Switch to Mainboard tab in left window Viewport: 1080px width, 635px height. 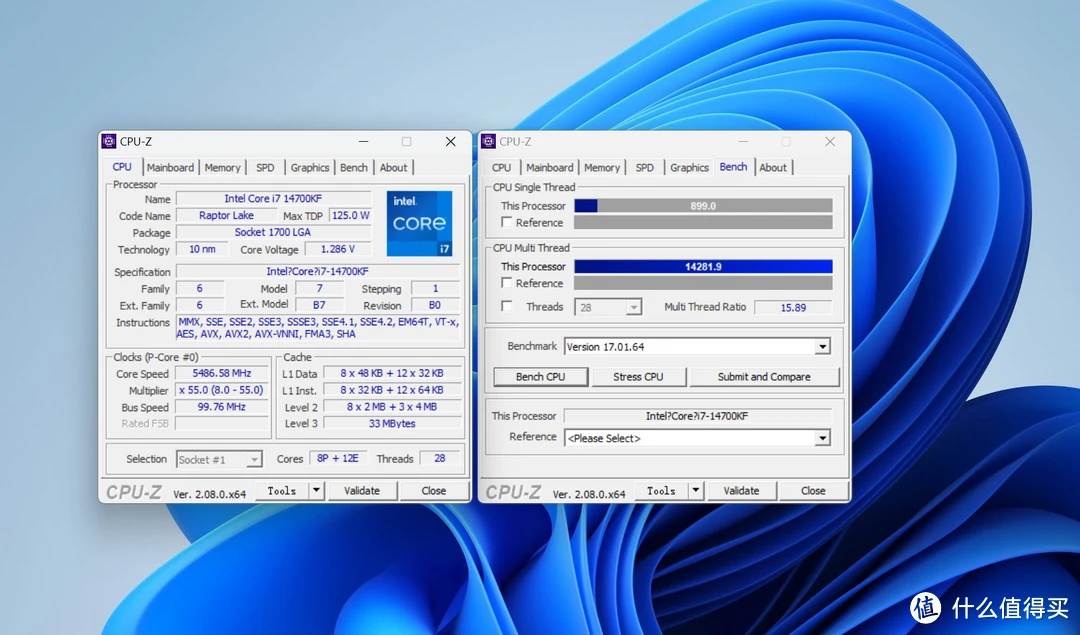click(x=170, y=167)
